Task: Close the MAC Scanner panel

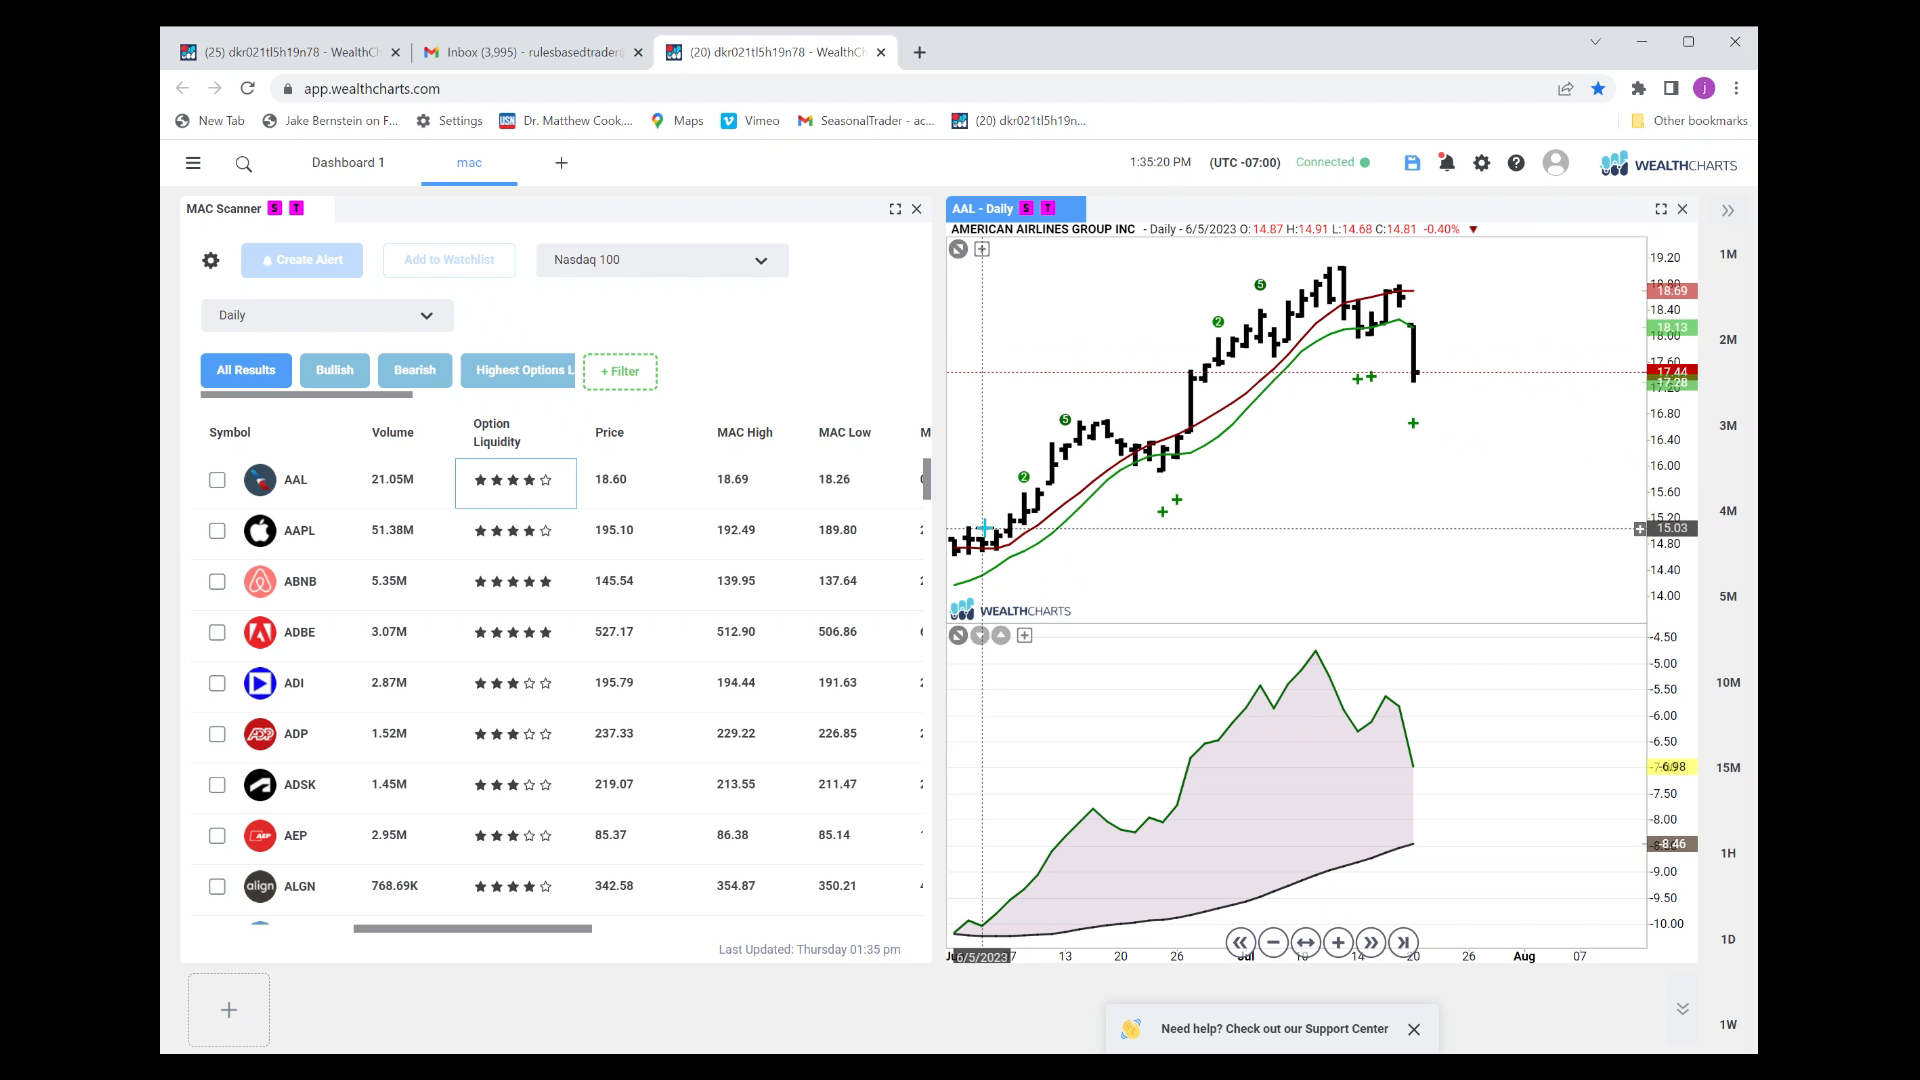Action: pyautogui.click(x=916, y=209)
